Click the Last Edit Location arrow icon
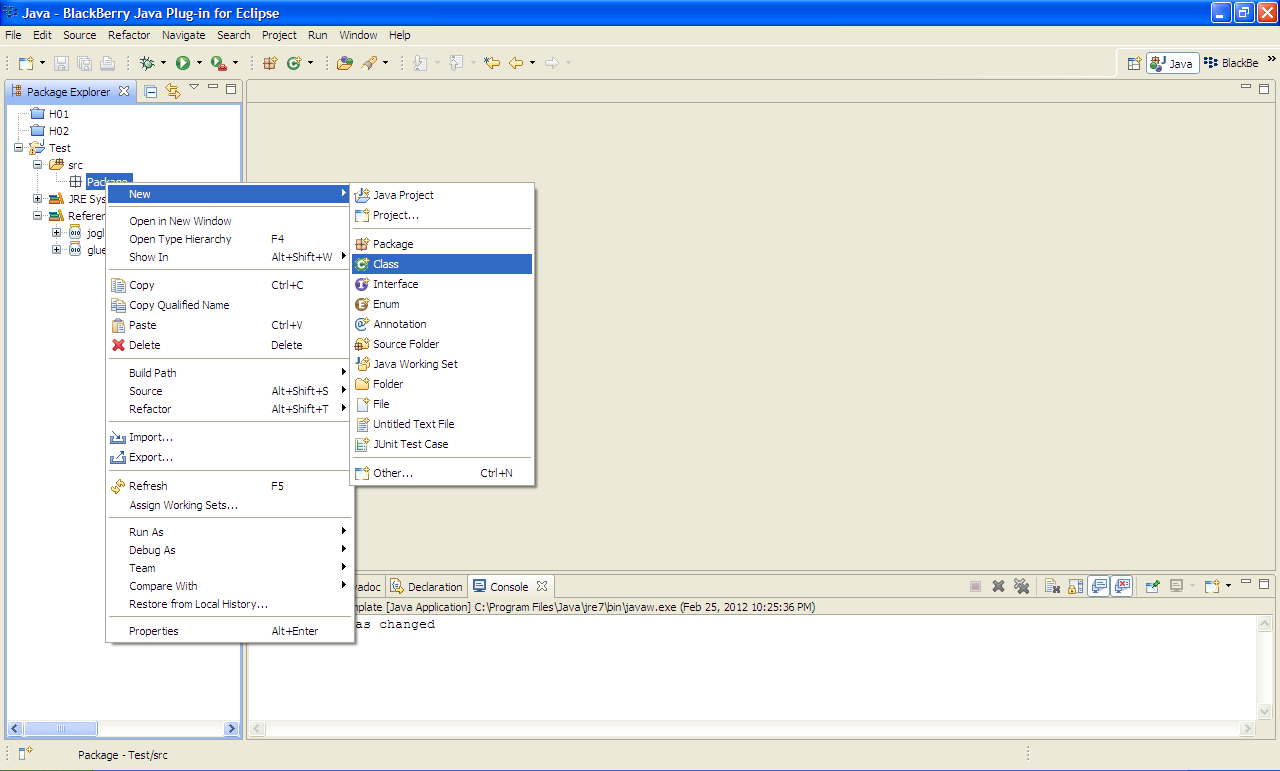1280x771 pixels. [491, 63]
